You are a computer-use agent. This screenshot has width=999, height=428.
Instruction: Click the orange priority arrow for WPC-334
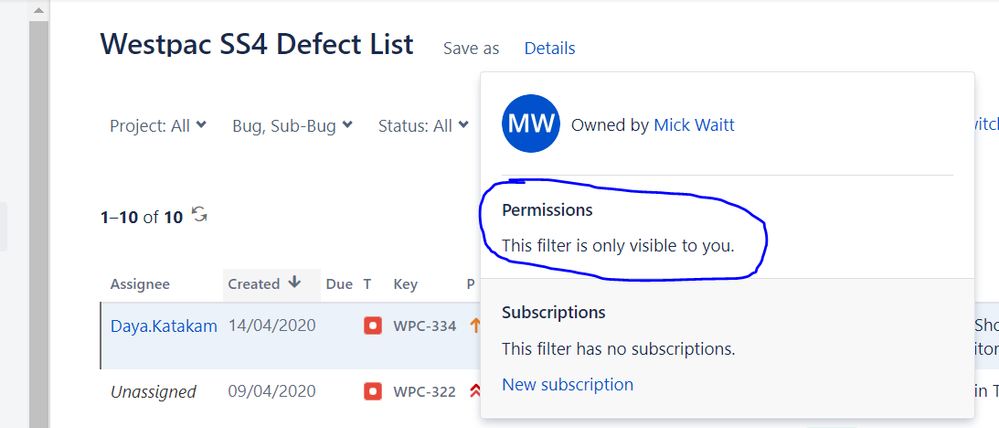pos(475,326)
